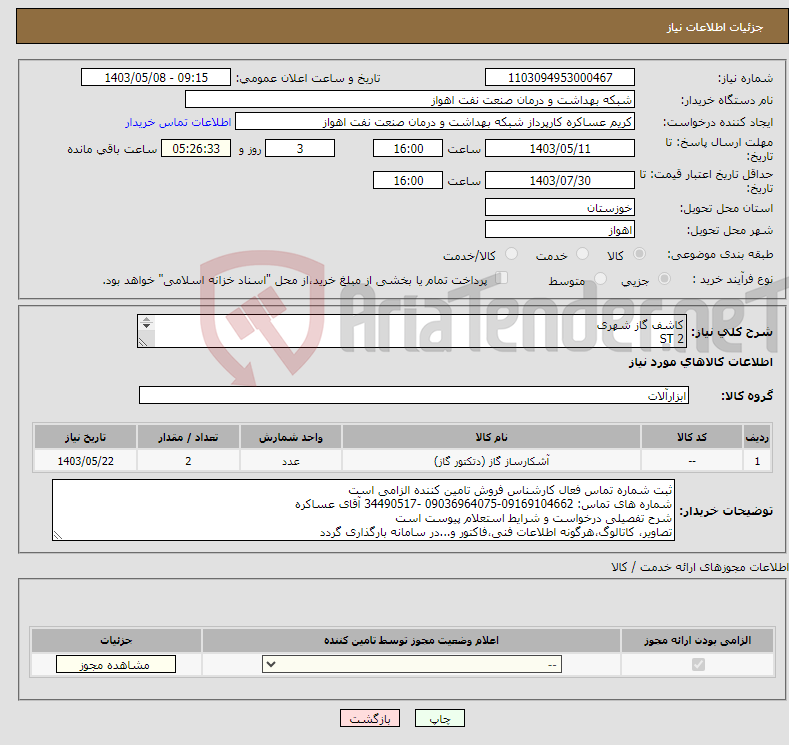
Task: Click the delivery province خوزستان field
Action: tap(560, 207)
